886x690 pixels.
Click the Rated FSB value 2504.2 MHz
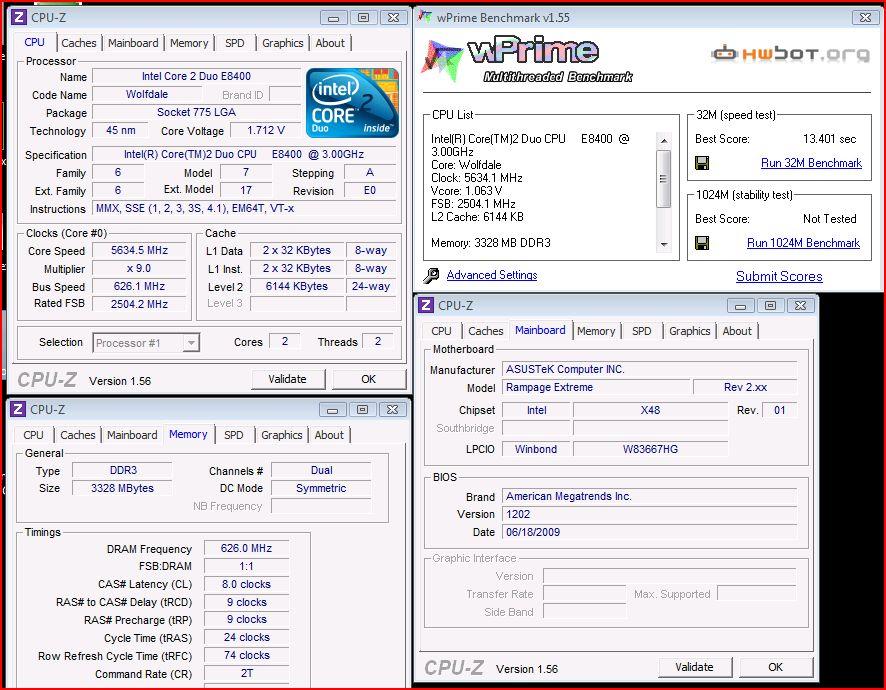coord(139,304)
